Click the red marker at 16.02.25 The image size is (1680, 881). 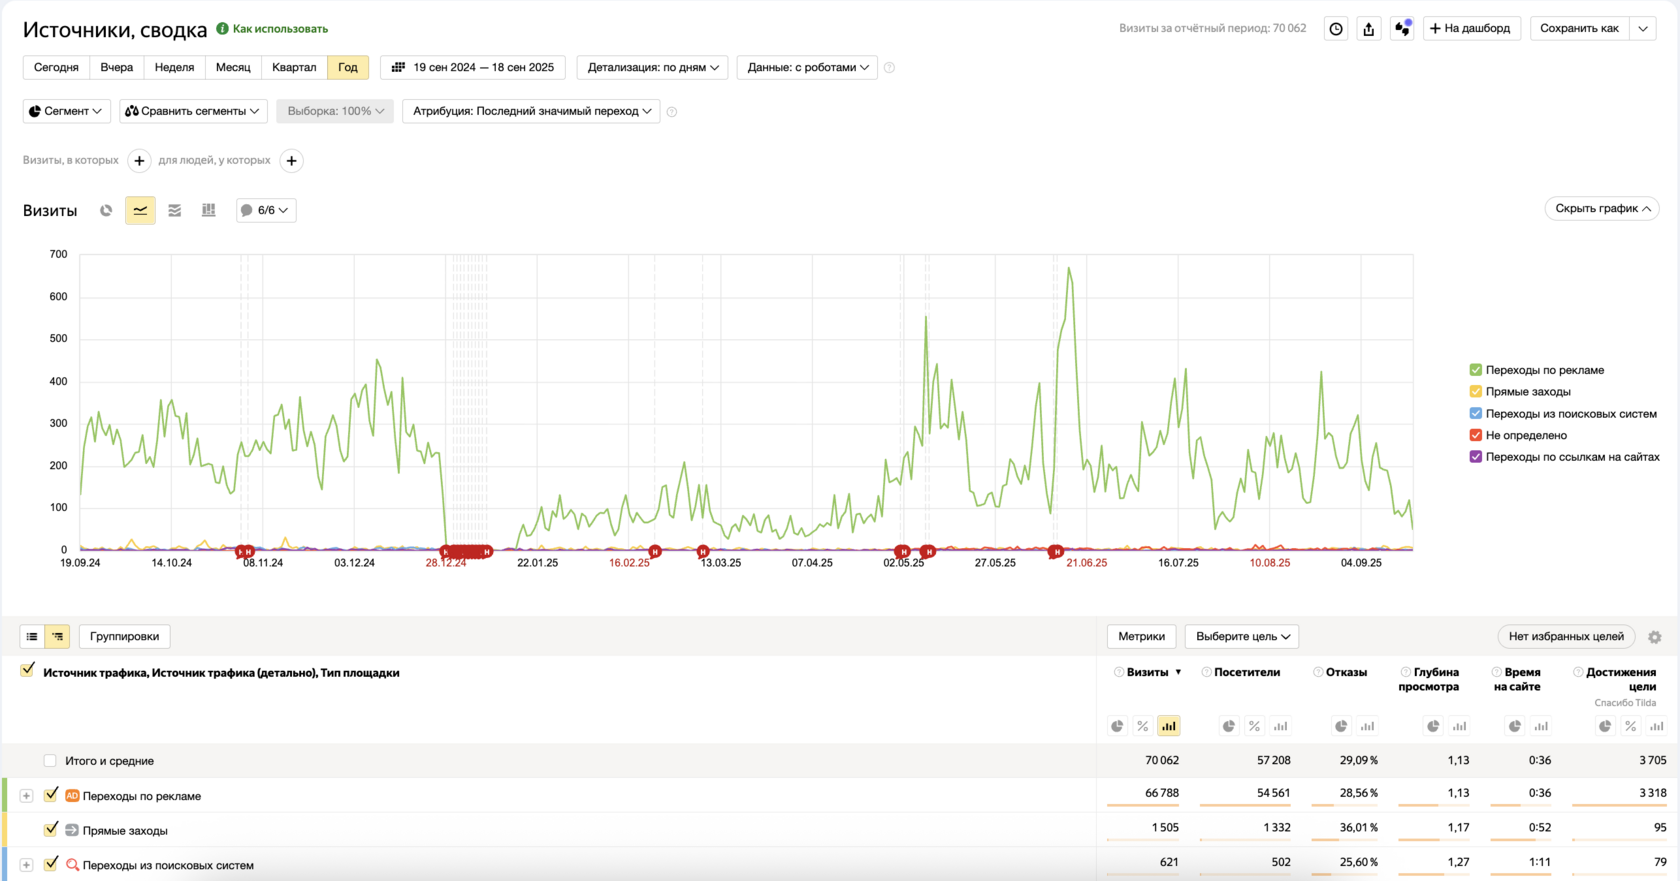click(655, 551)
